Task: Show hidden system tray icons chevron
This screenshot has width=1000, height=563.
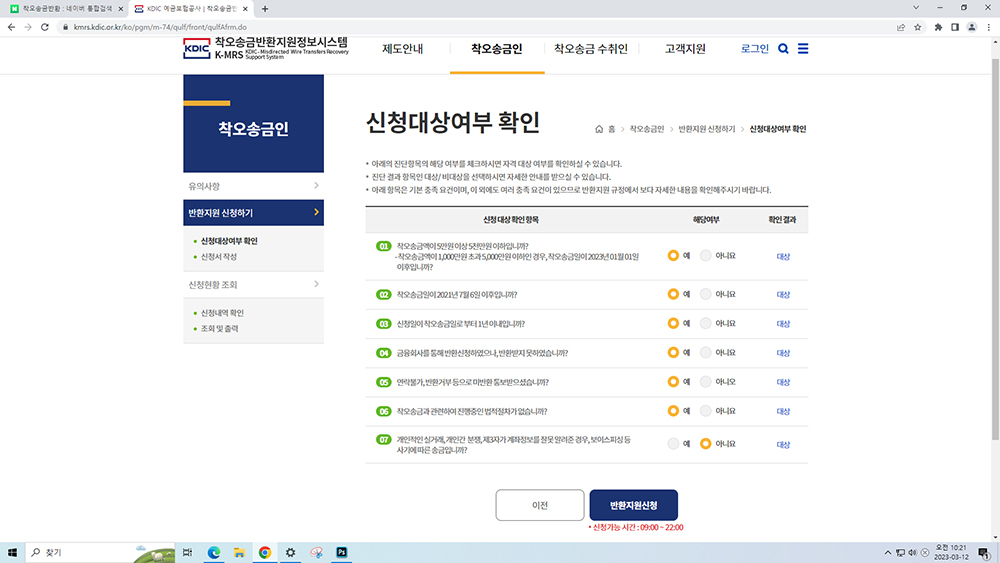Action: [888, 553]
